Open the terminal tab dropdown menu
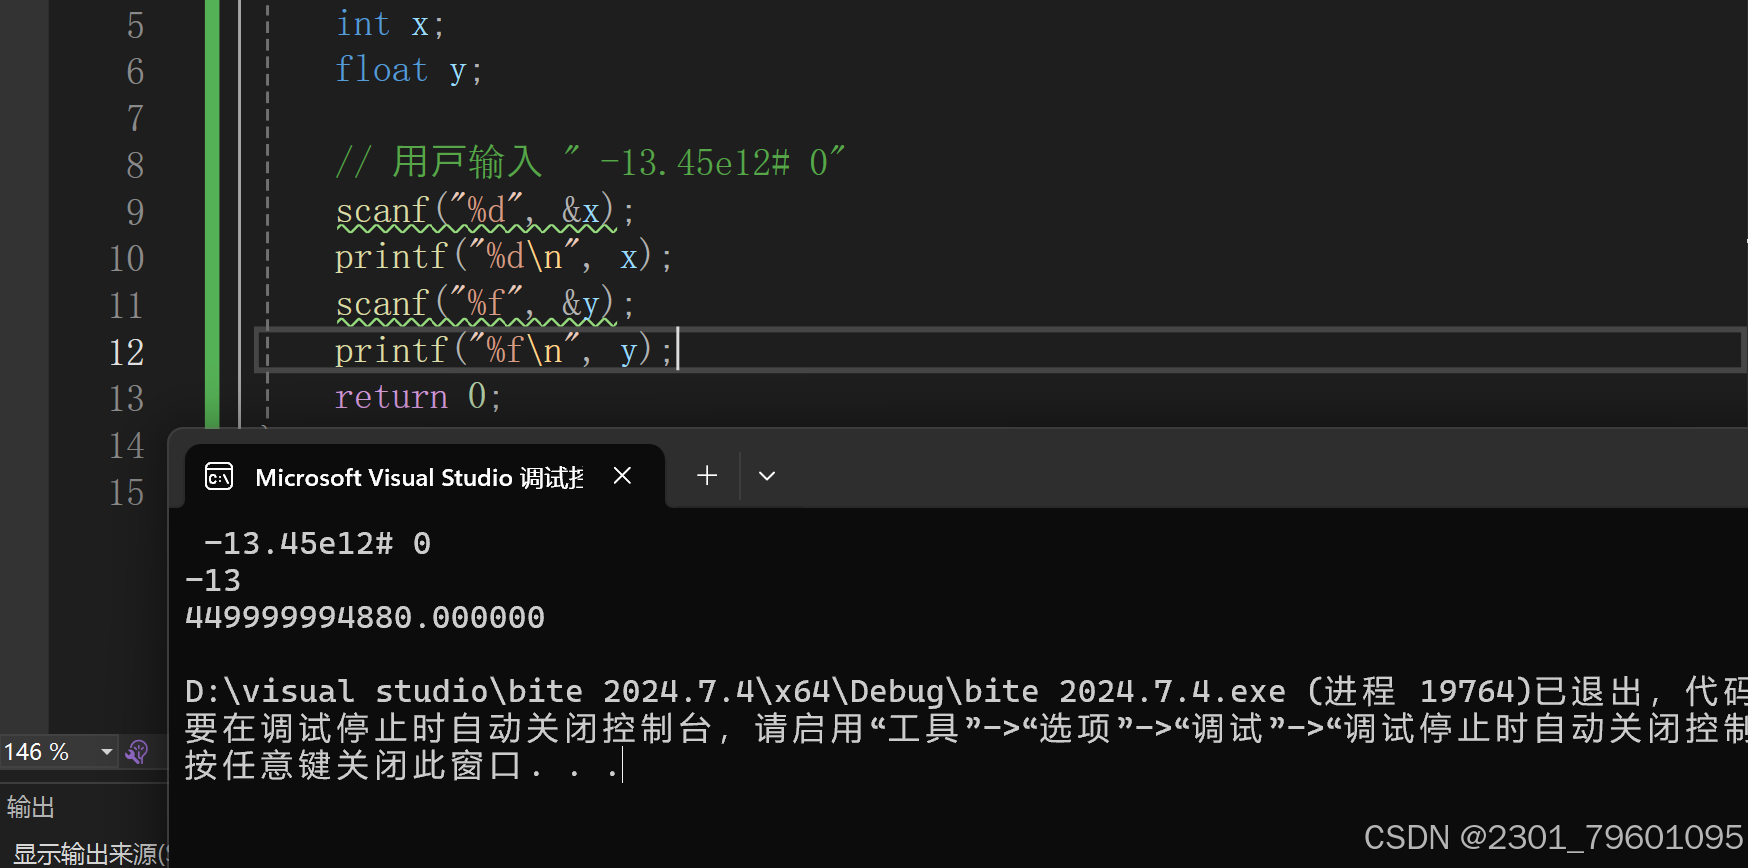 pyautogui.click(x=767, y=476)
